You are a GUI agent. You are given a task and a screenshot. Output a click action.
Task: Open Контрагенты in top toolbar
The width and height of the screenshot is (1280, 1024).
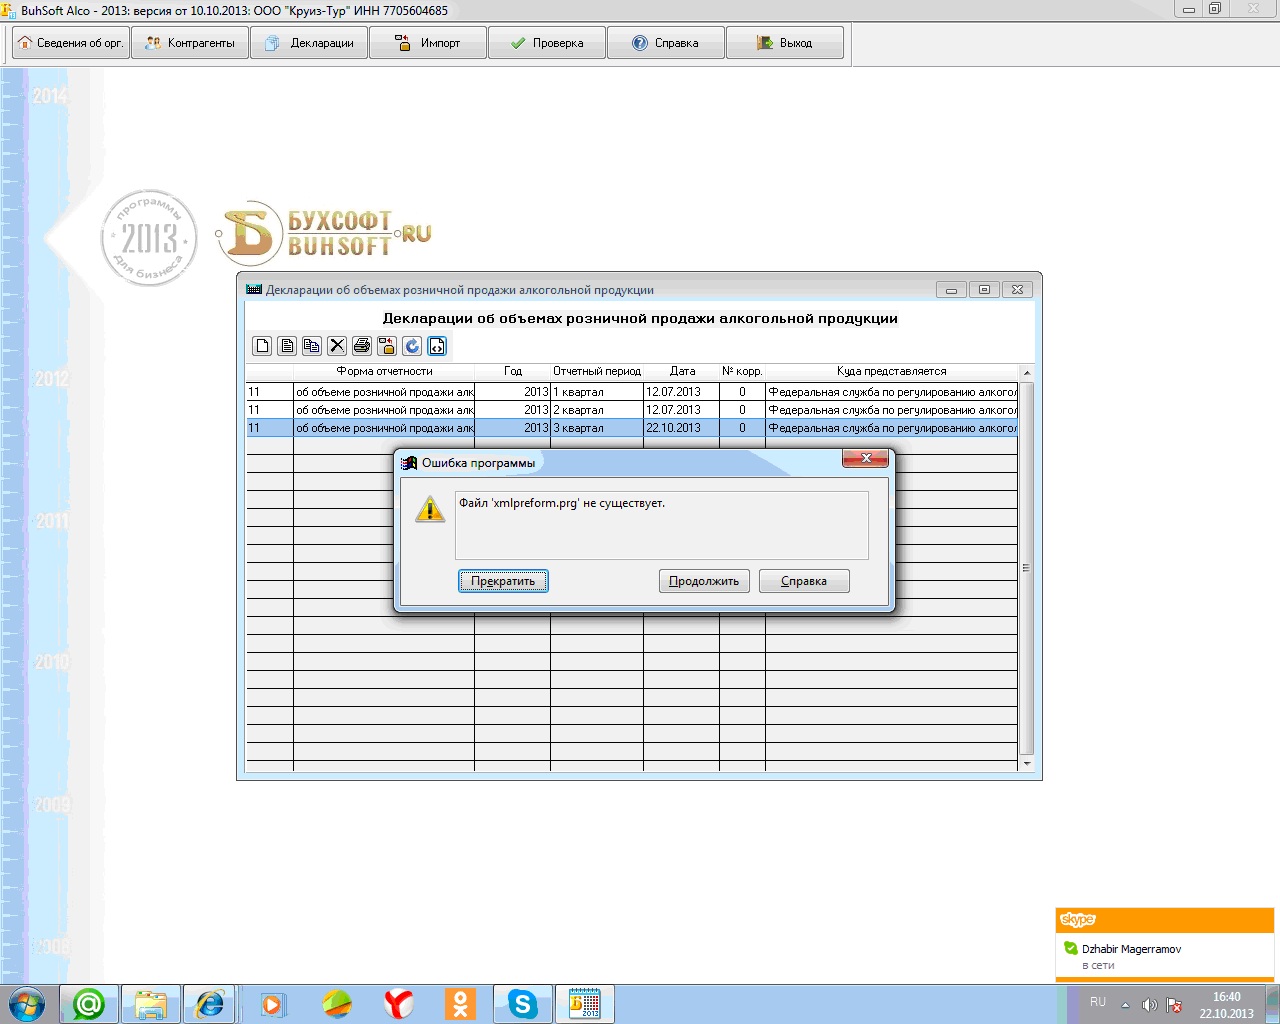coord(190,43)
